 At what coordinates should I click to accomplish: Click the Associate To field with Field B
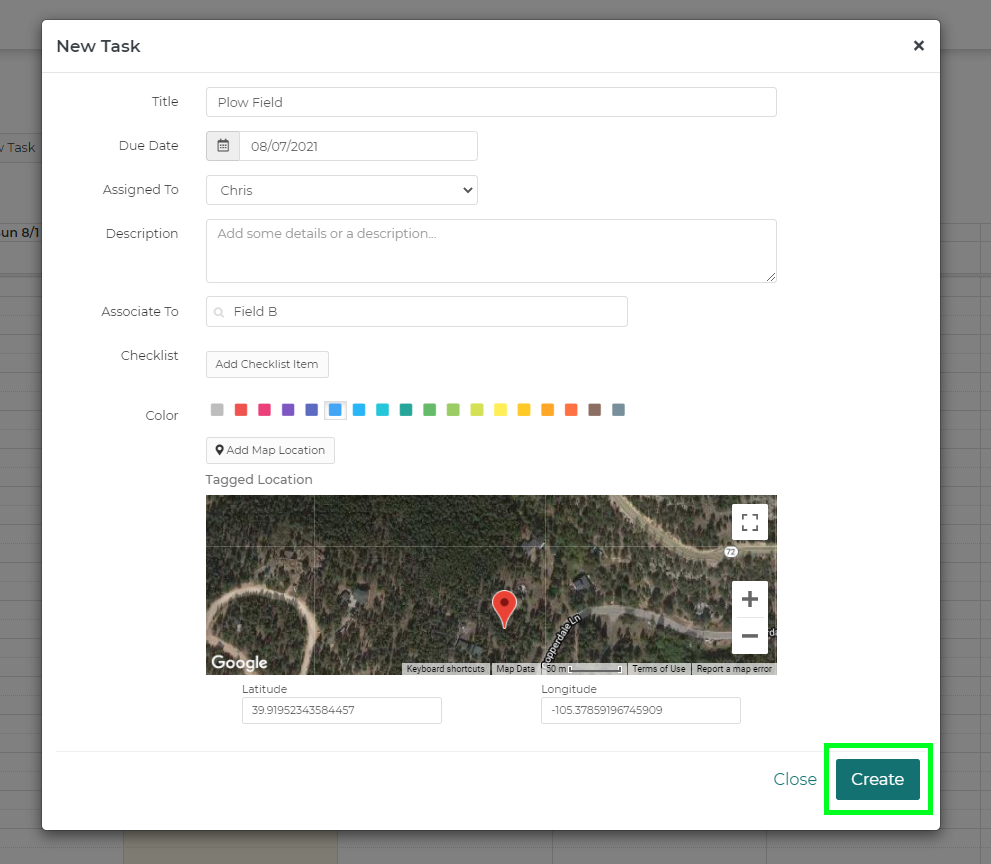416,312
